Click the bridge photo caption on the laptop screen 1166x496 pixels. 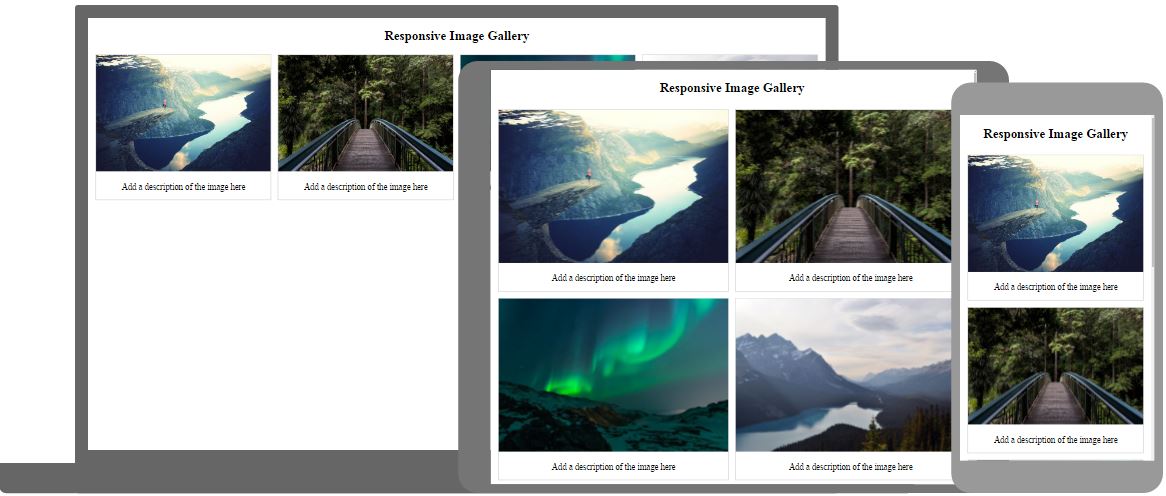365,187
